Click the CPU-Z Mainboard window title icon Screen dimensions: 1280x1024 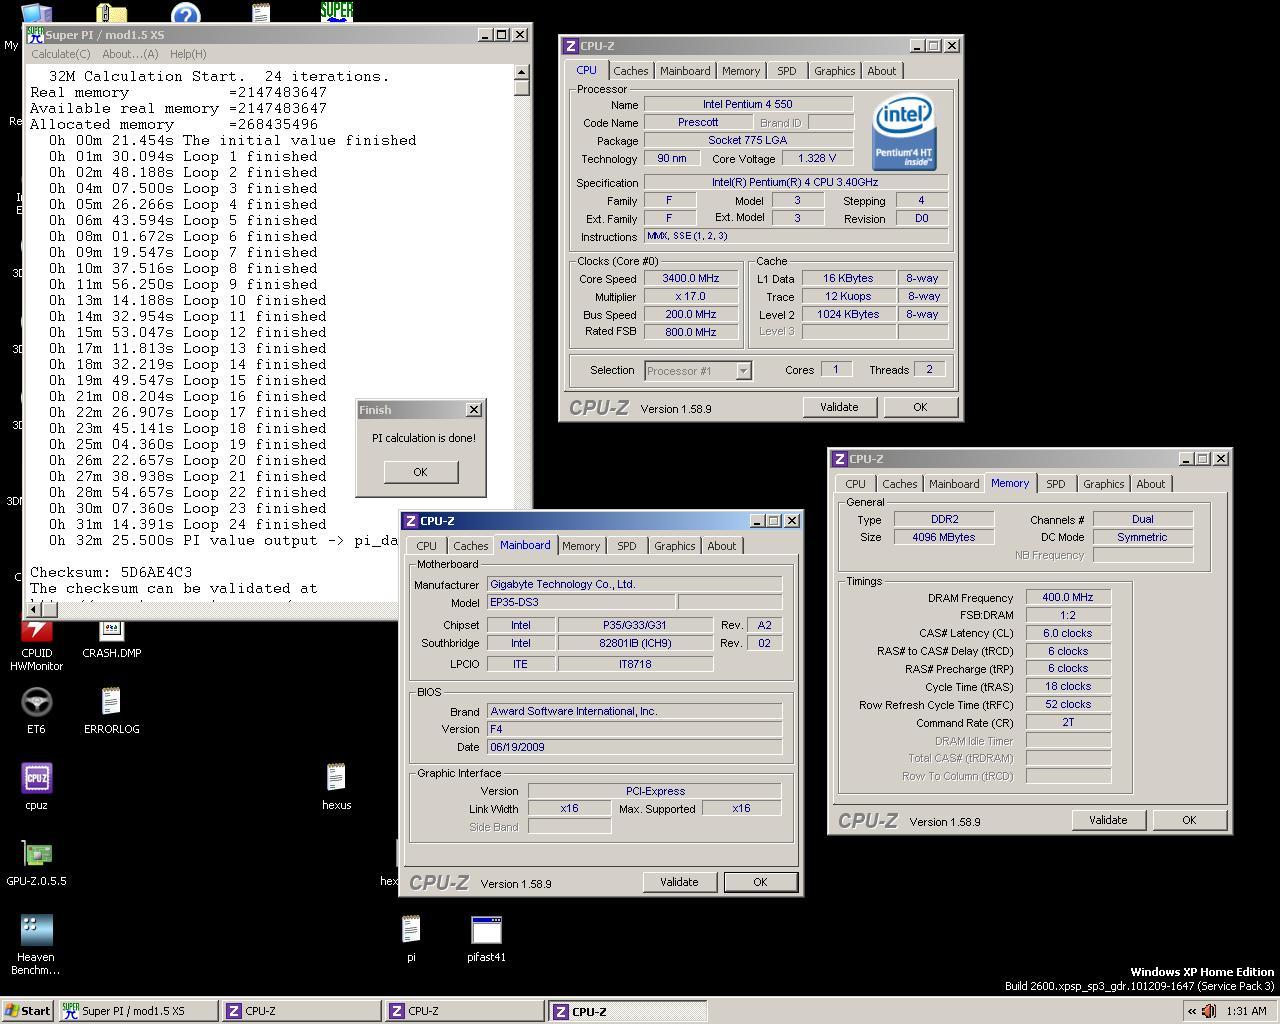(411, 520)
